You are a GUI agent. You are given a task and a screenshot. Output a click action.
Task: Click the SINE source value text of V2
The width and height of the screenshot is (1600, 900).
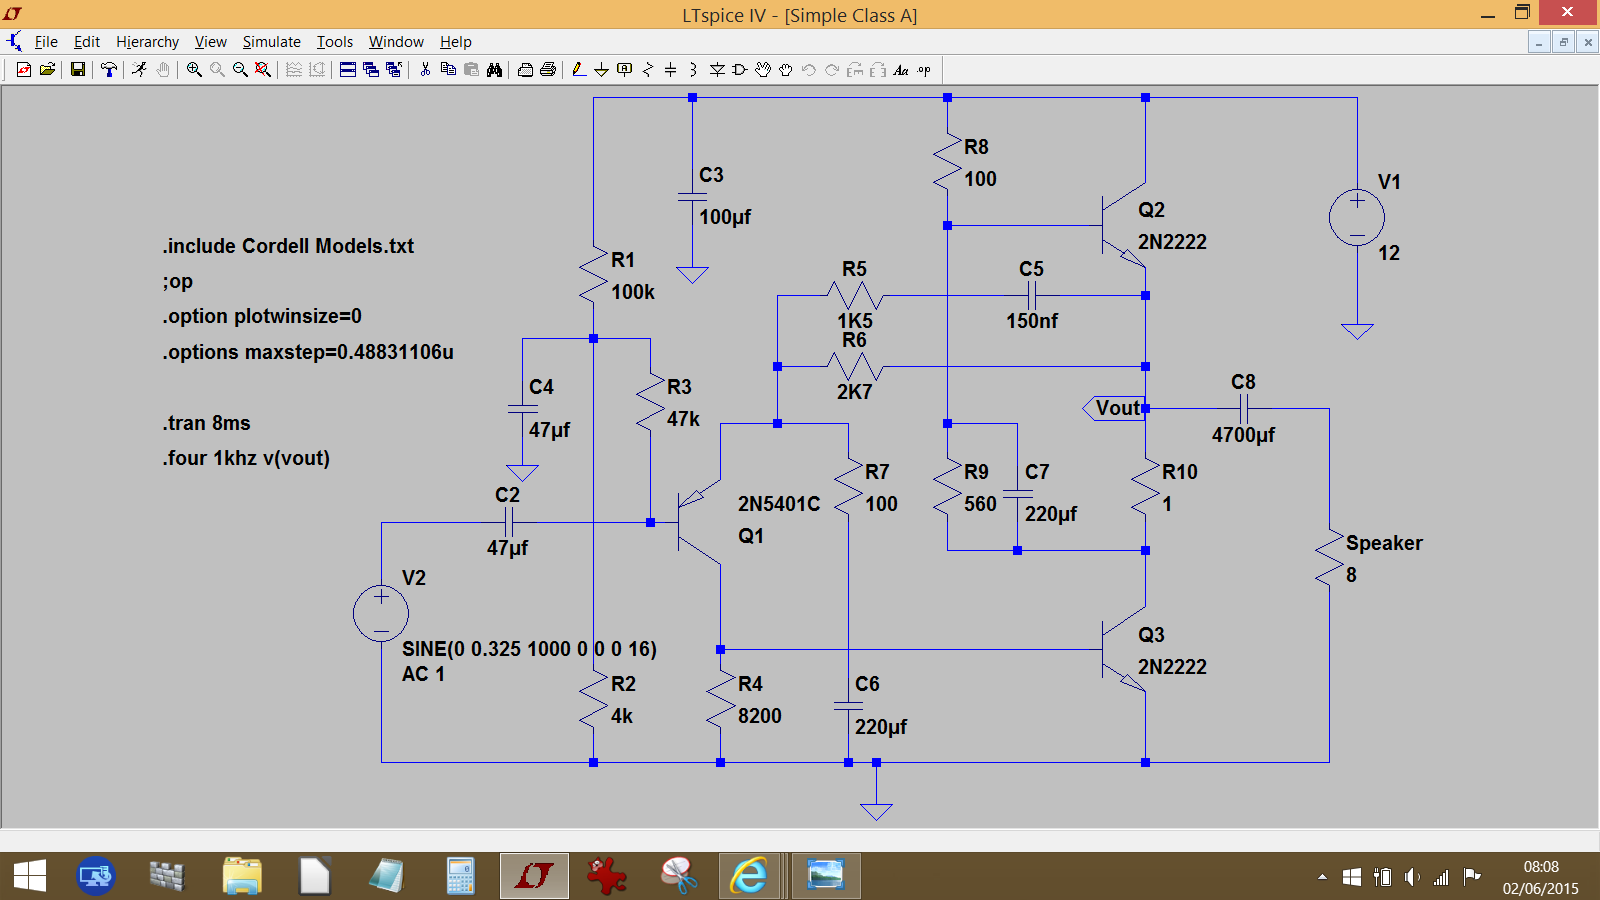pyautogui.click(x=529, y=649)
